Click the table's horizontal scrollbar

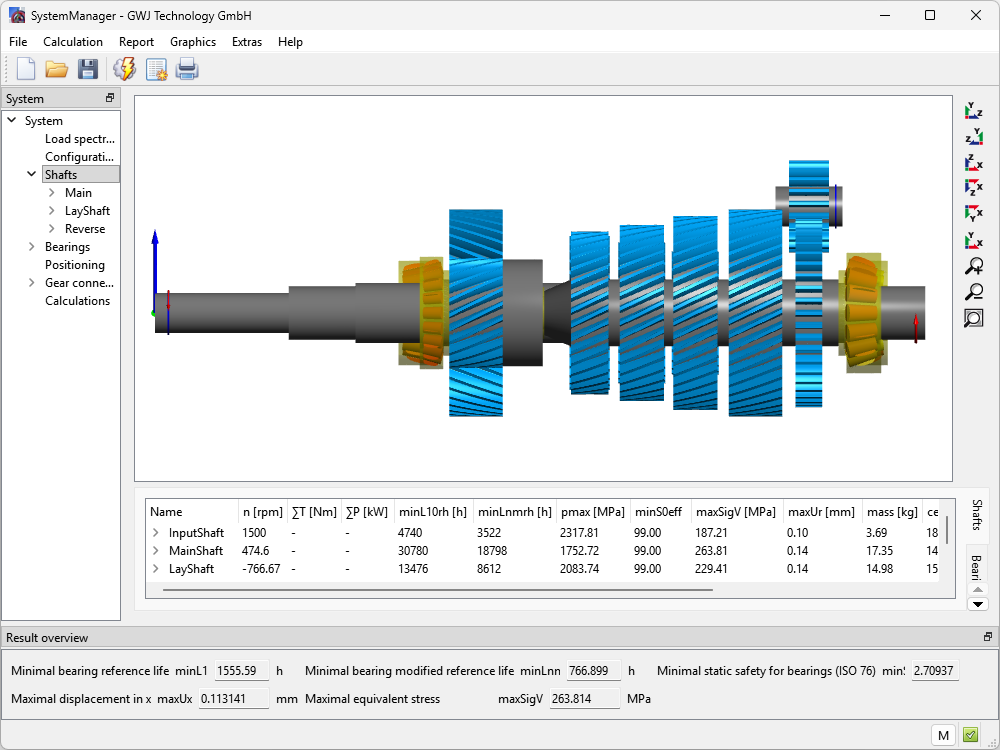pyautogui.click(x=437, y=590)
